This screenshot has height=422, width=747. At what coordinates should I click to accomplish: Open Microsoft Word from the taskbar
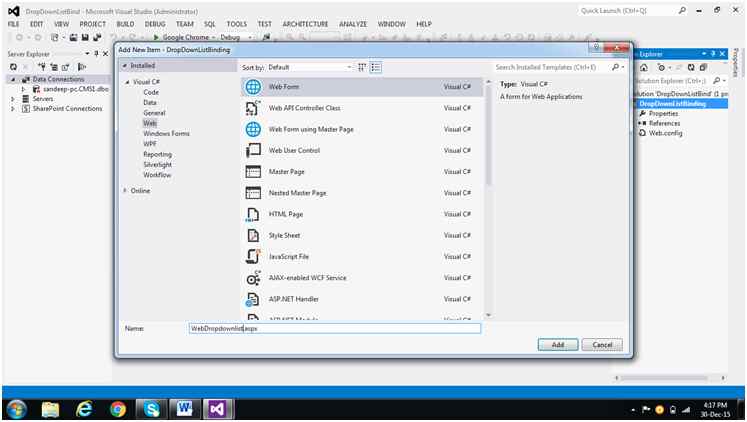coord(184,409)
